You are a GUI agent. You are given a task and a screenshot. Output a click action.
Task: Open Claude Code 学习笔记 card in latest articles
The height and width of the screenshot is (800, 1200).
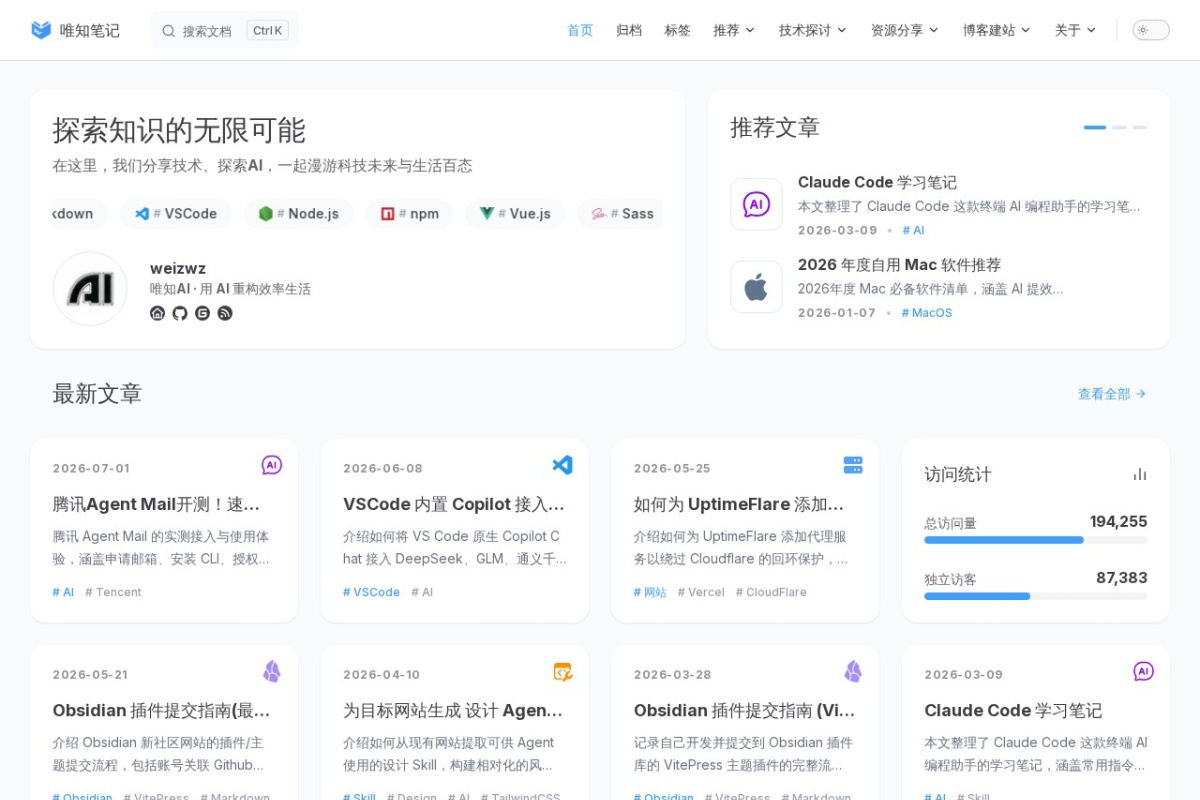(x=1013, y=710)
